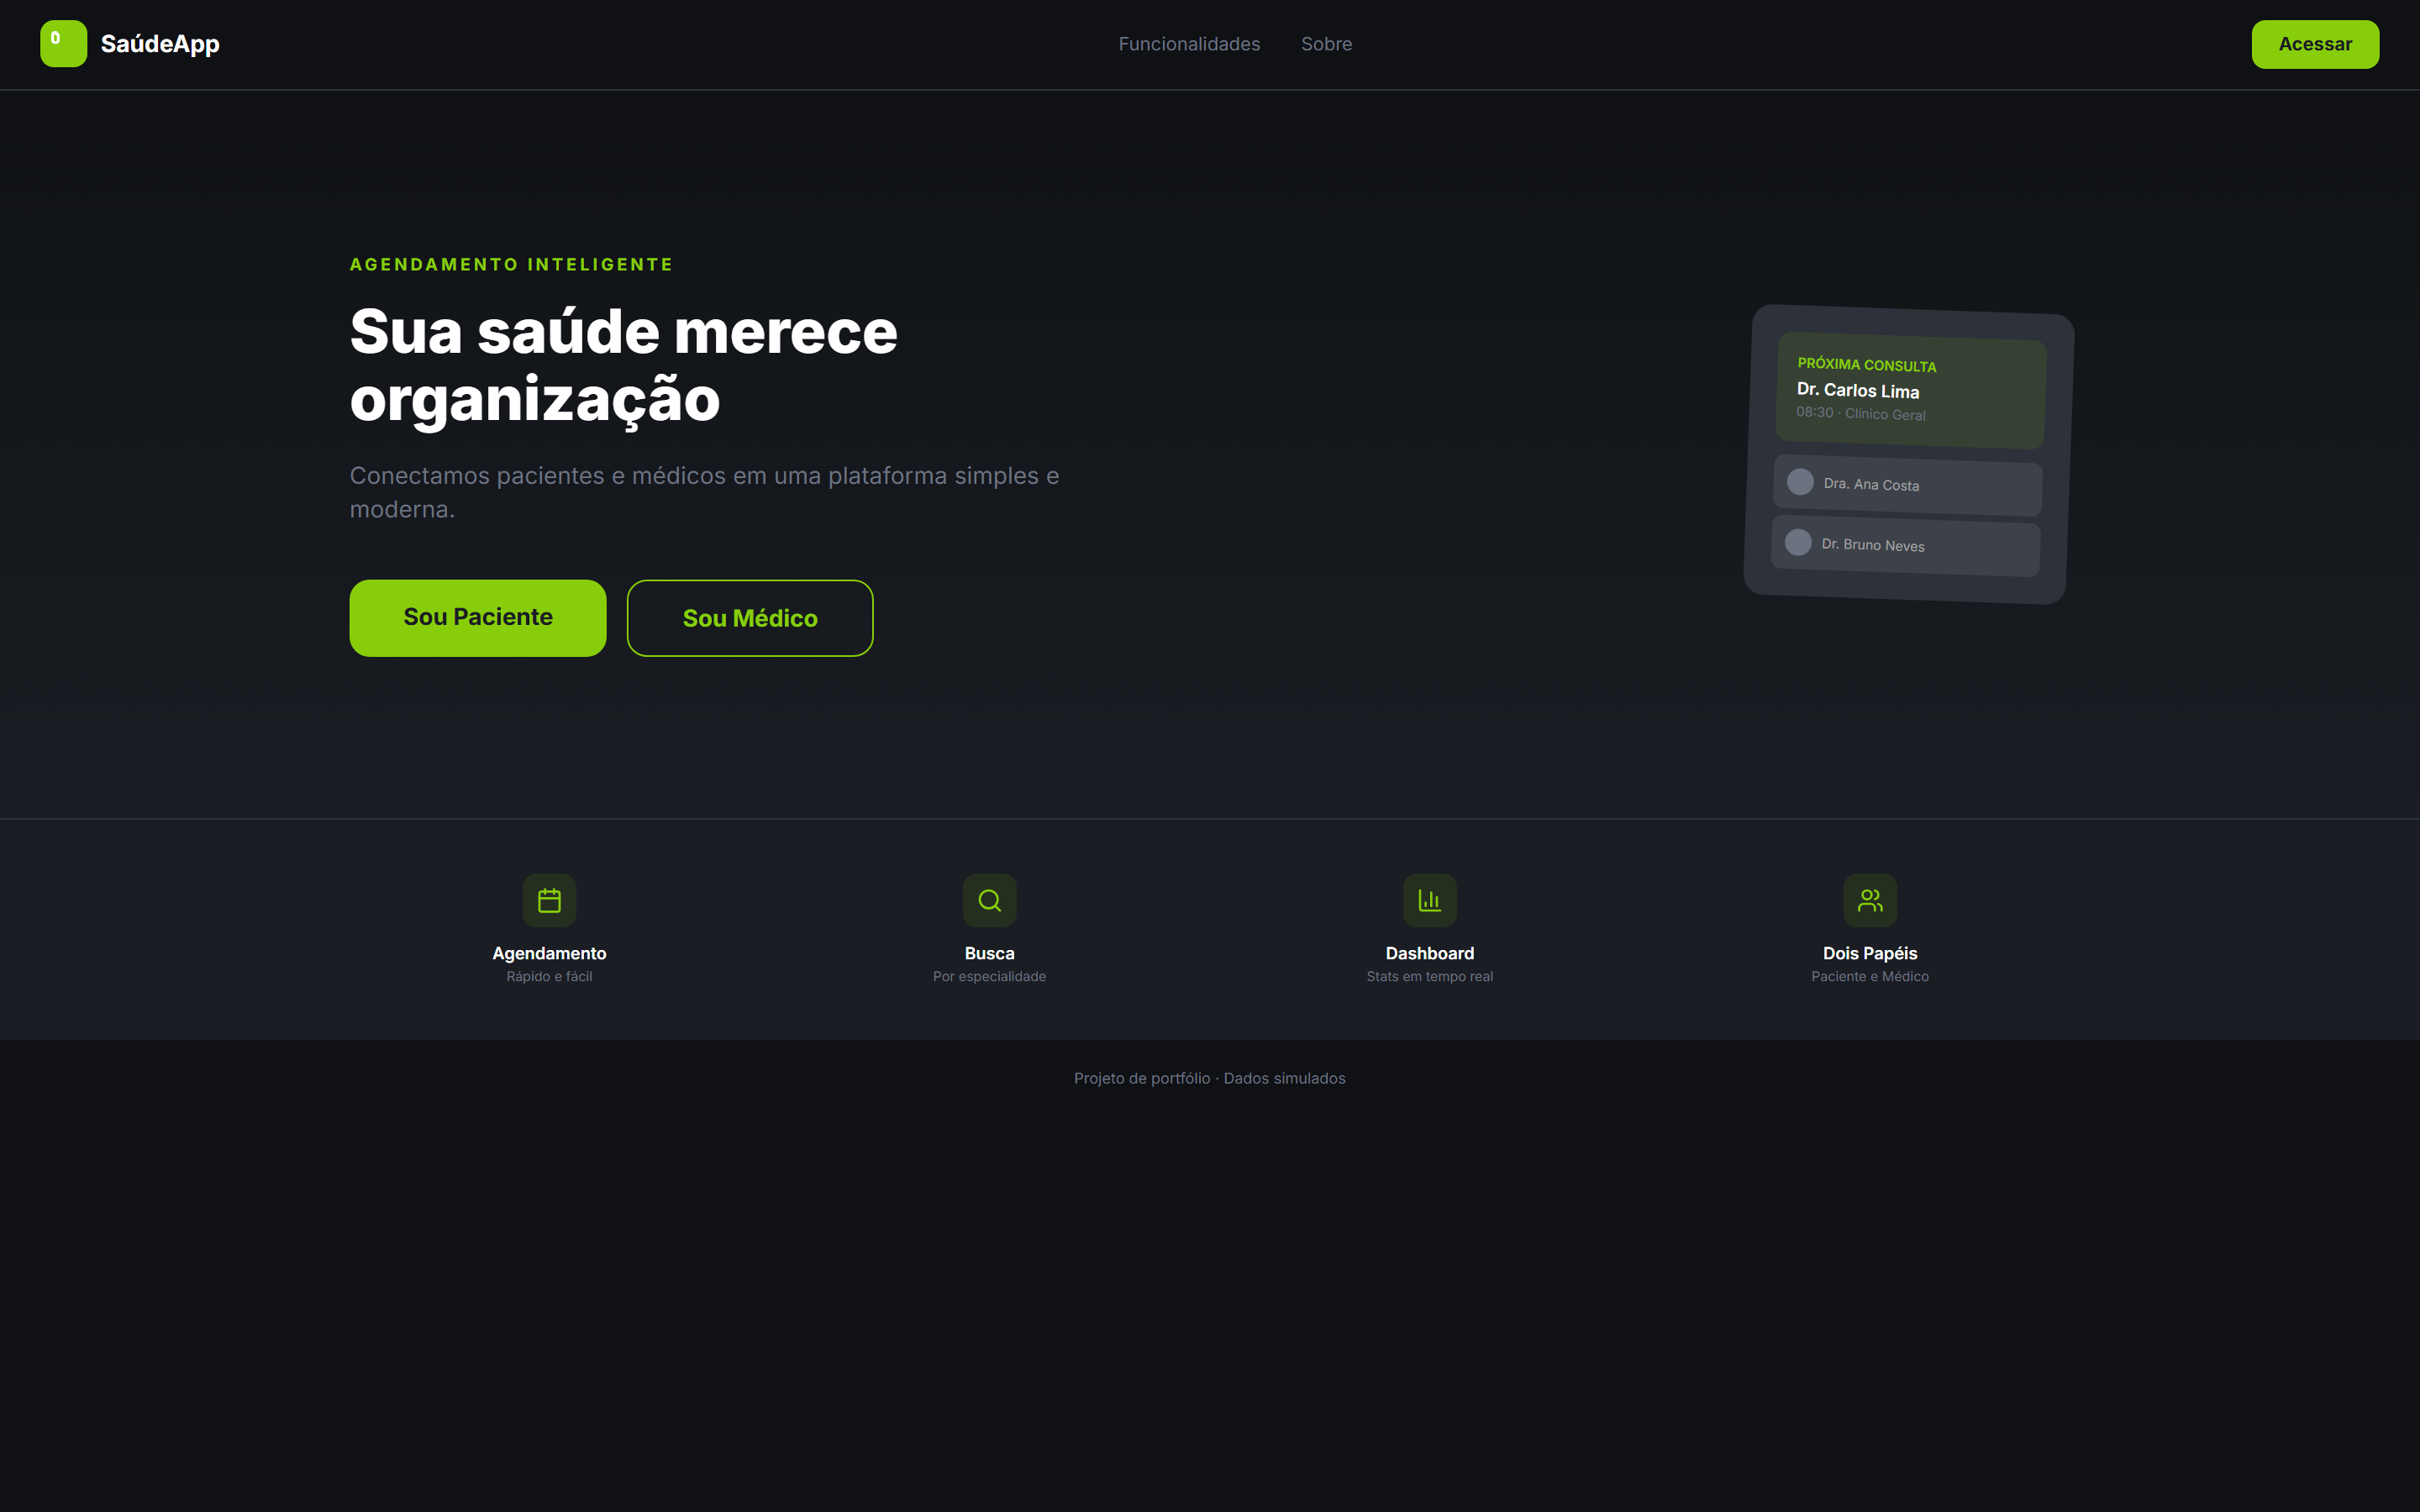Click the Sua saúde merece organização headline
The image size is (2420, 1512).
(623, 365)
